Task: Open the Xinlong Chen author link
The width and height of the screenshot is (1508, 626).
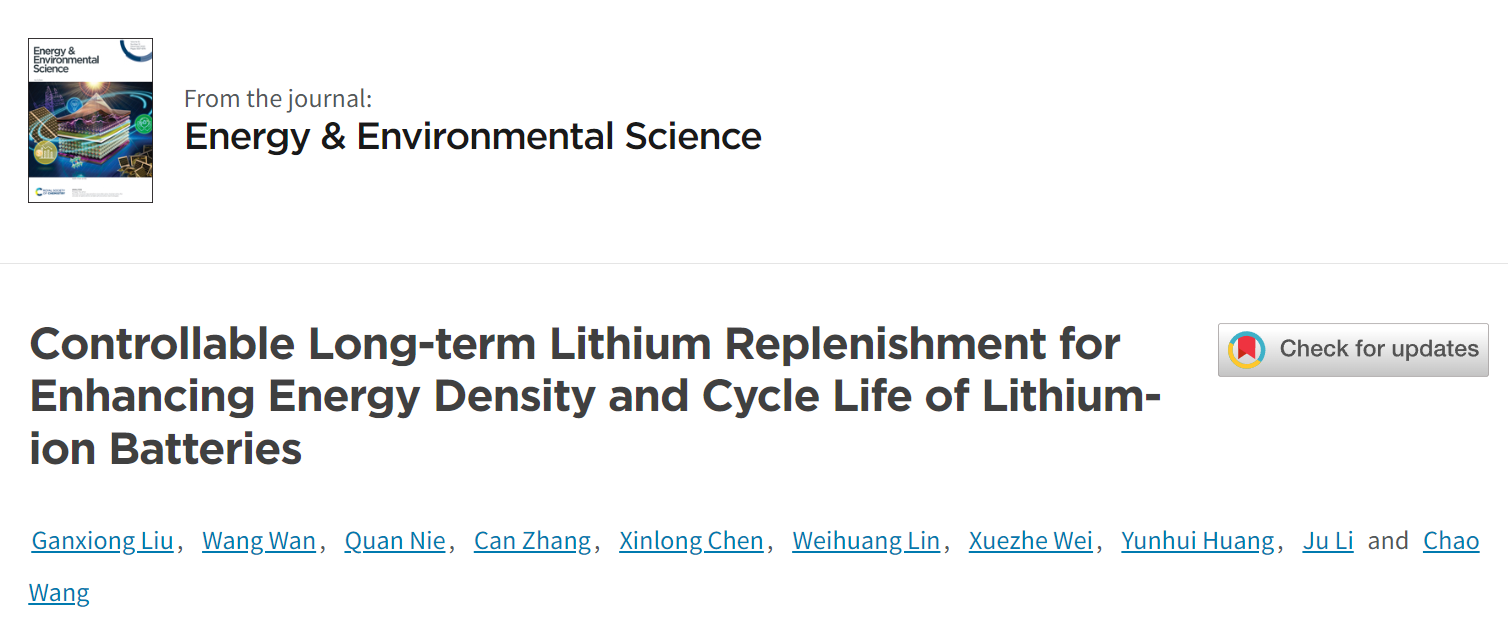Action: [691, 541]
